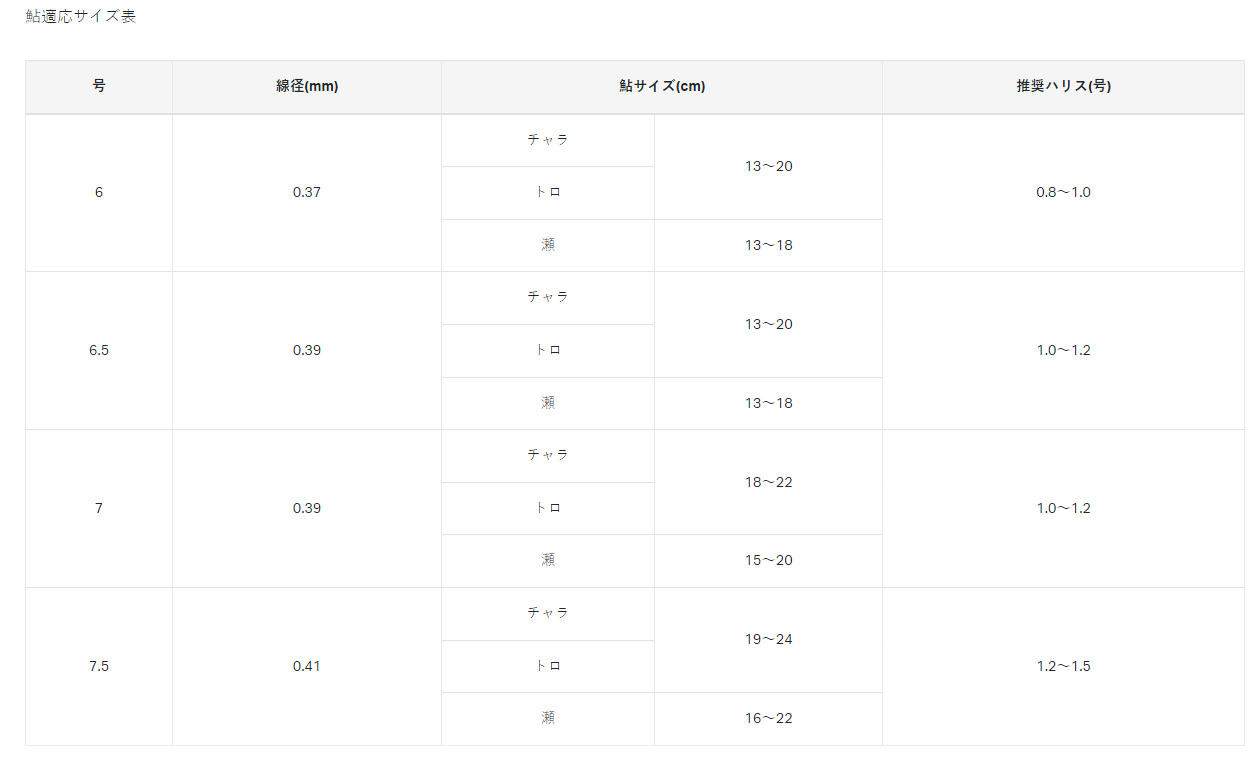Select the 16～22 ayu size cell
The width and height of the screenshot is (1255, 759).
[768, 718]
